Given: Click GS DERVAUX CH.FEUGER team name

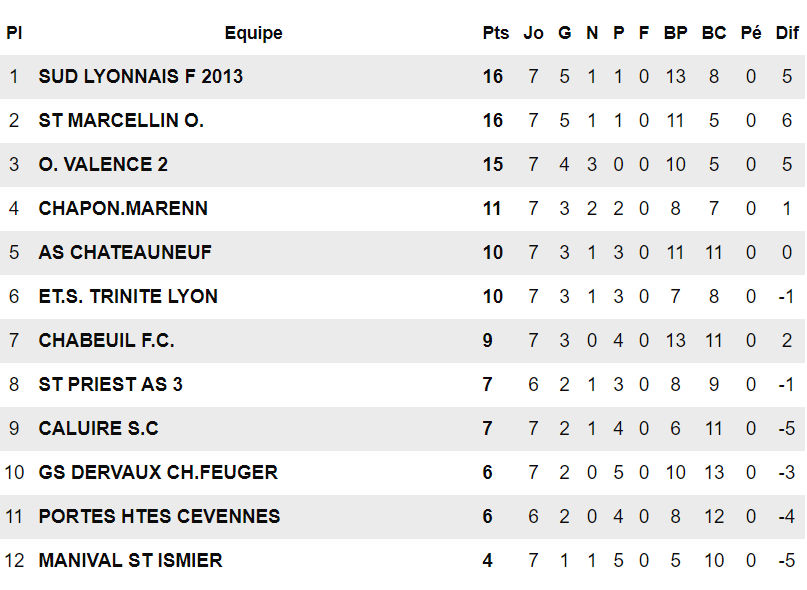Looking at the screenshot, I should click(x=158, y=473).
